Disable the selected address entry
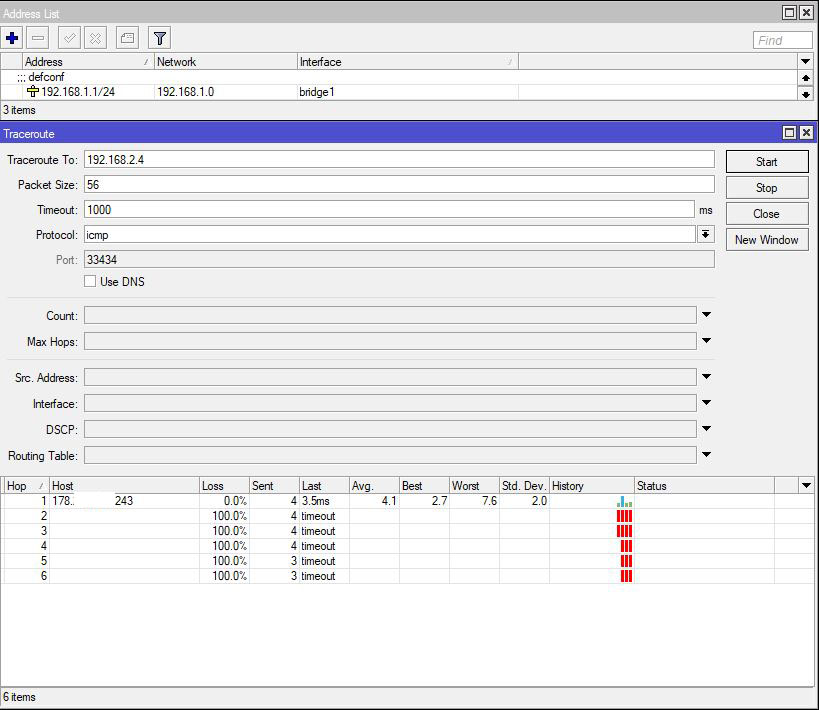Image resolution: width=819 pixels, height=710 pixels. 95,38
